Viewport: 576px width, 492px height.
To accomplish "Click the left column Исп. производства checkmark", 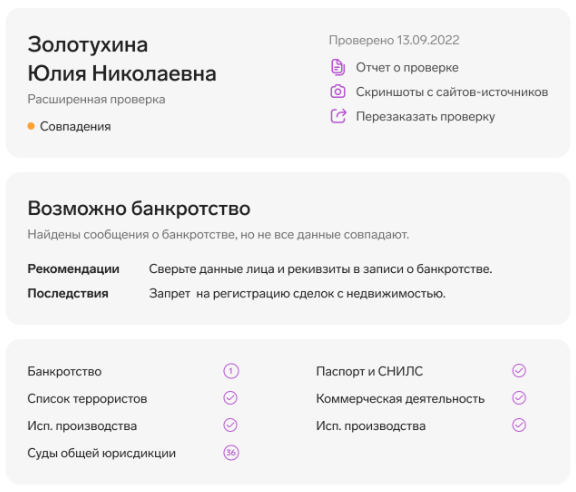I will tap(230, 425).
